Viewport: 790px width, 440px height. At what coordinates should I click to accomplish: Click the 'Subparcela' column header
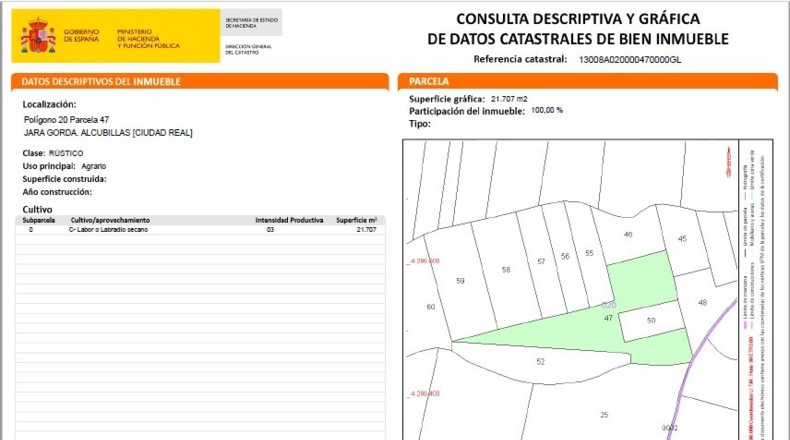[x=39, y=220]
